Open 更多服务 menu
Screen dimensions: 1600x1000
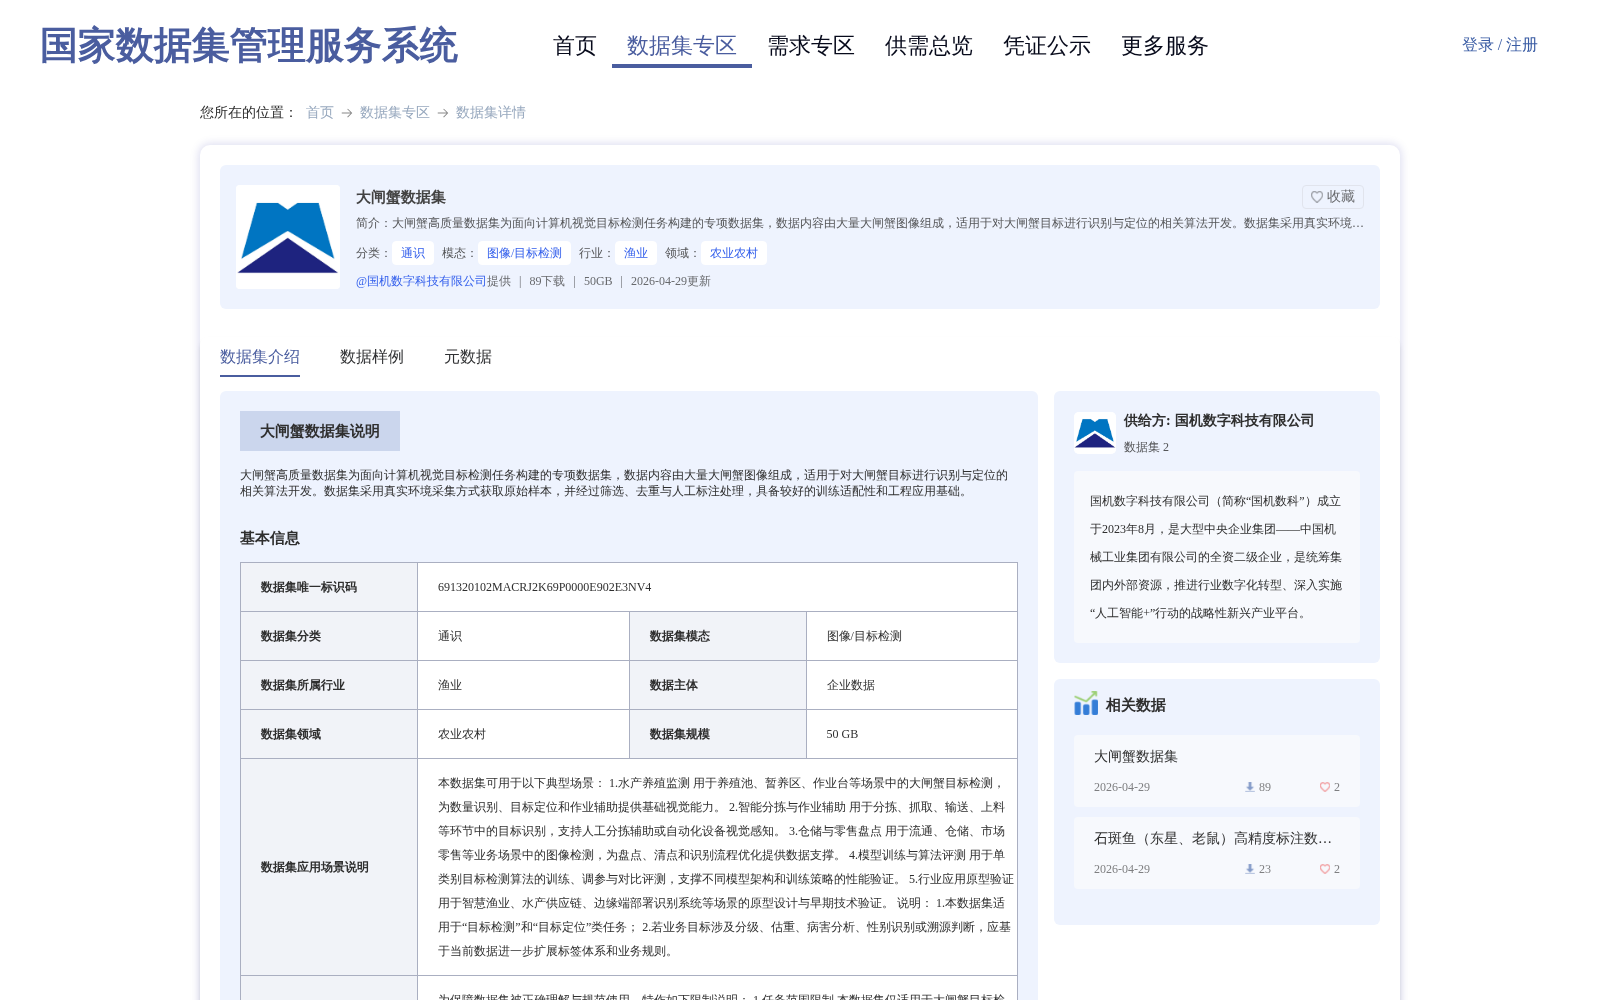1165,46
